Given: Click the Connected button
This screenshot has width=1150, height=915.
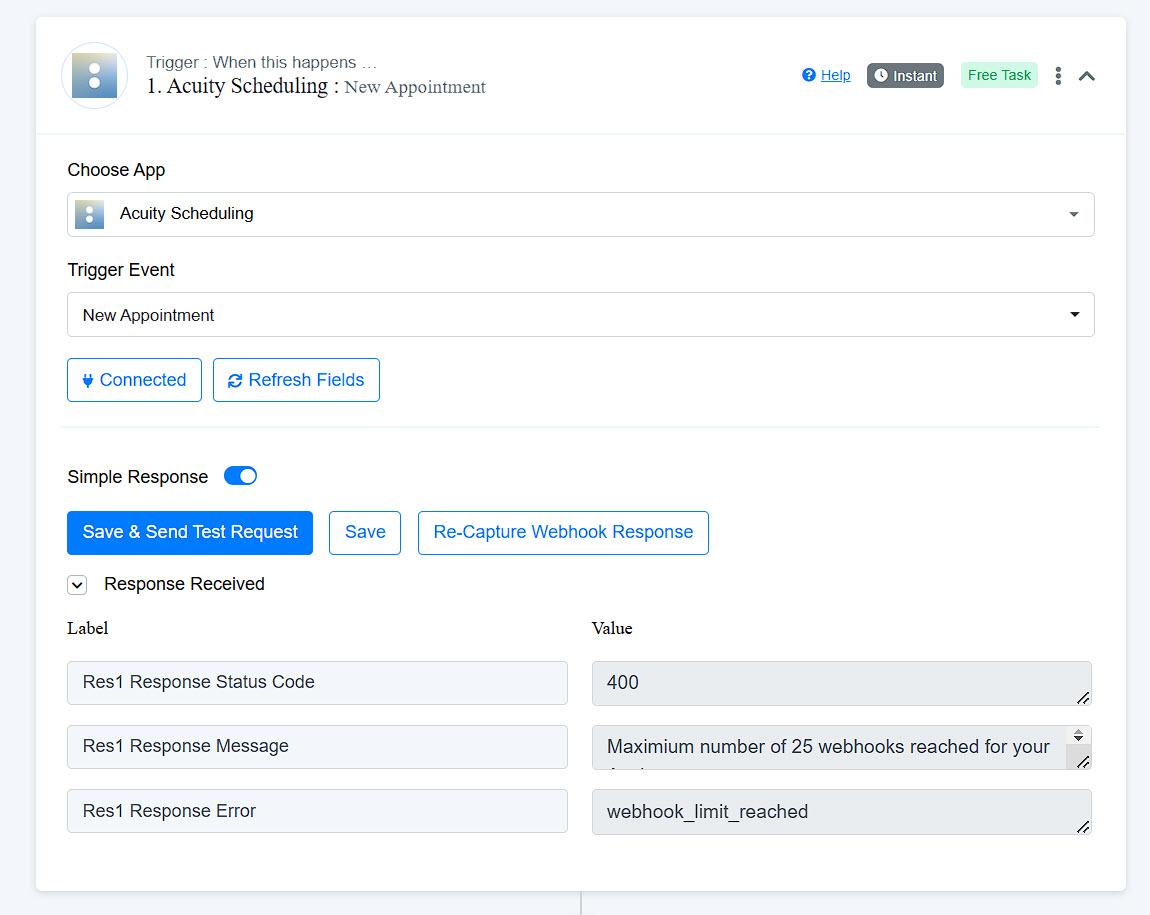Looking at the screenshot, I should [x=134, y=380].
